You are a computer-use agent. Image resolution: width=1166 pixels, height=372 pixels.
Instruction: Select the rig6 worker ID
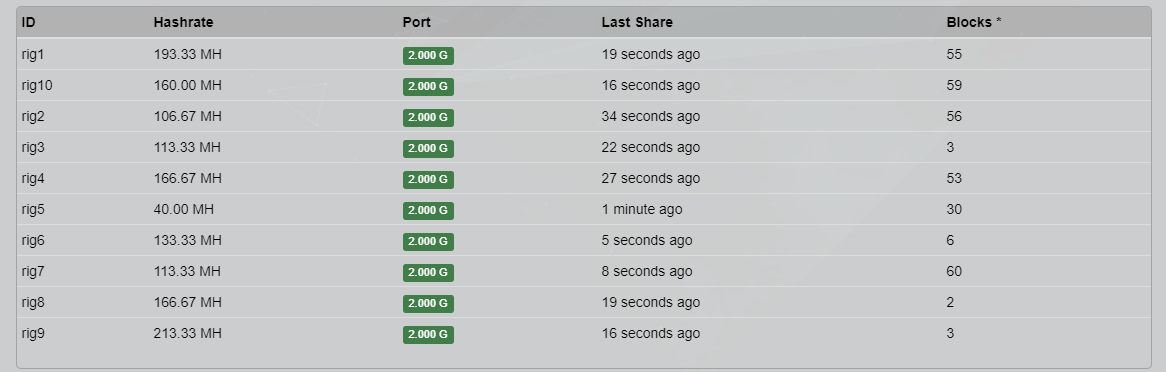pyautogui.click(x=33, y=240)
